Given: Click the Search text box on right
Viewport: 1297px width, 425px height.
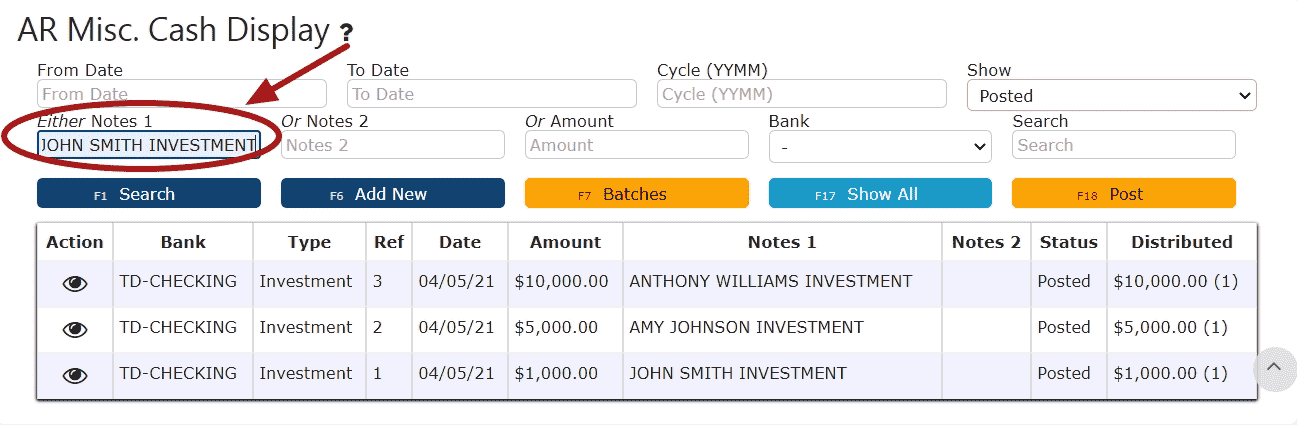Looking at the screenshot, I should point(1124,145).
